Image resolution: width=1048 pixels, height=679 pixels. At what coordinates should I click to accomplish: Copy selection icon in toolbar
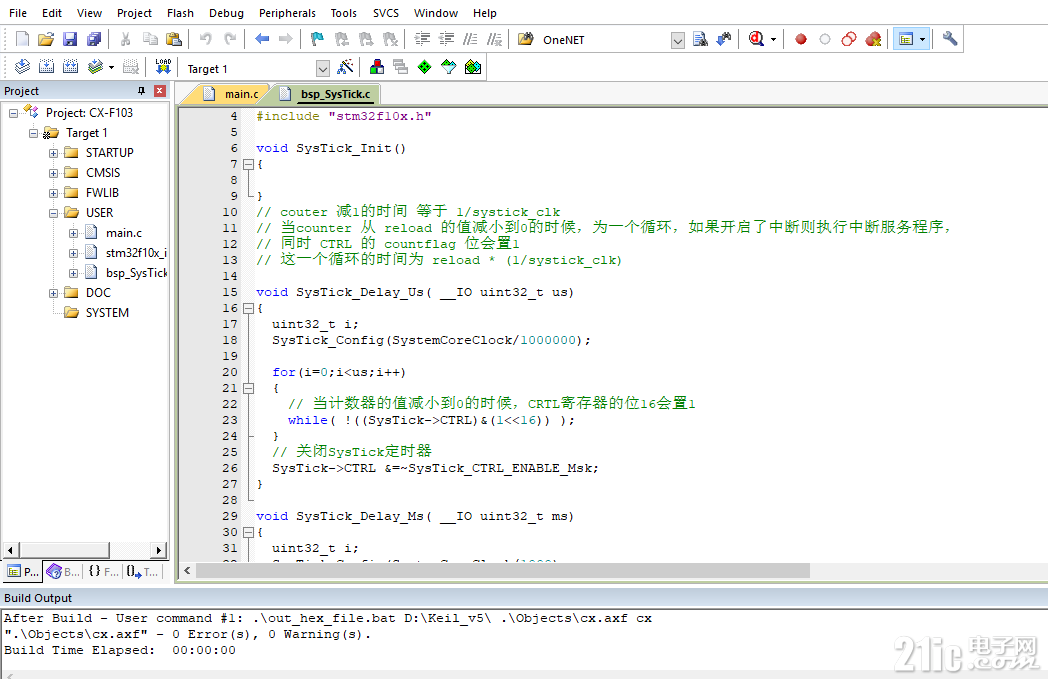150,39
